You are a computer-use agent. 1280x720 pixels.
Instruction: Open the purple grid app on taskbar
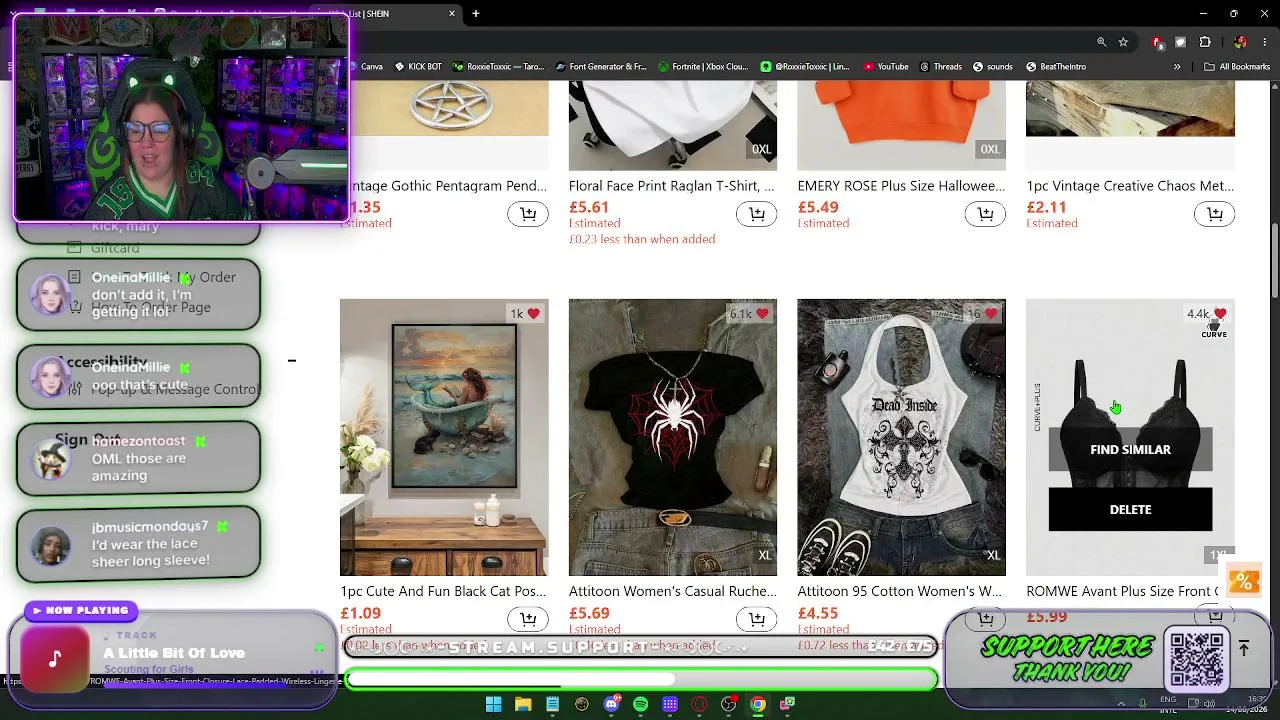[x=670, y=704]
